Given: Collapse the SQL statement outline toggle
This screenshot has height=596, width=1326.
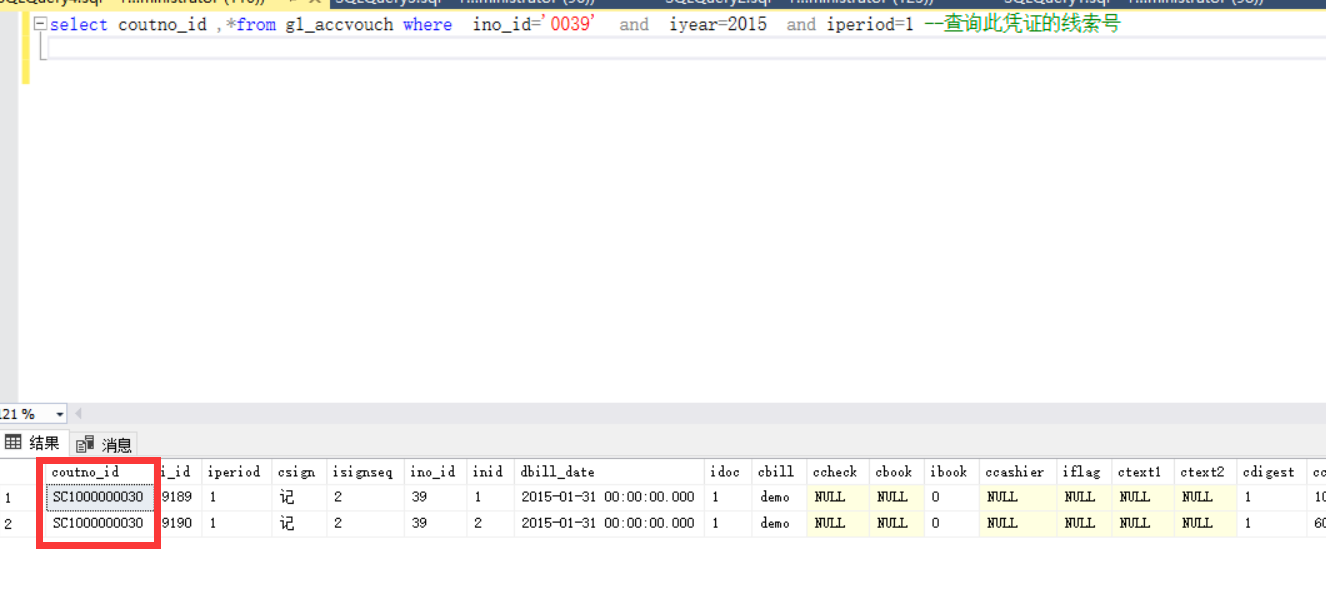Looking at the screenshot, I should [x=39, y=24].
